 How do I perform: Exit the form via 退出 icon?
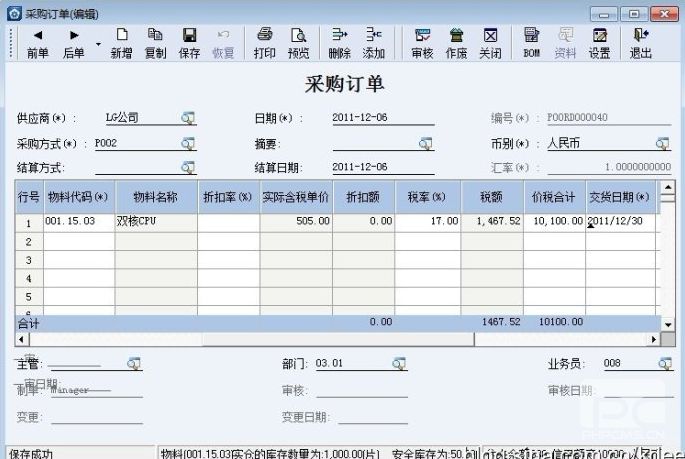coord(641,42)
